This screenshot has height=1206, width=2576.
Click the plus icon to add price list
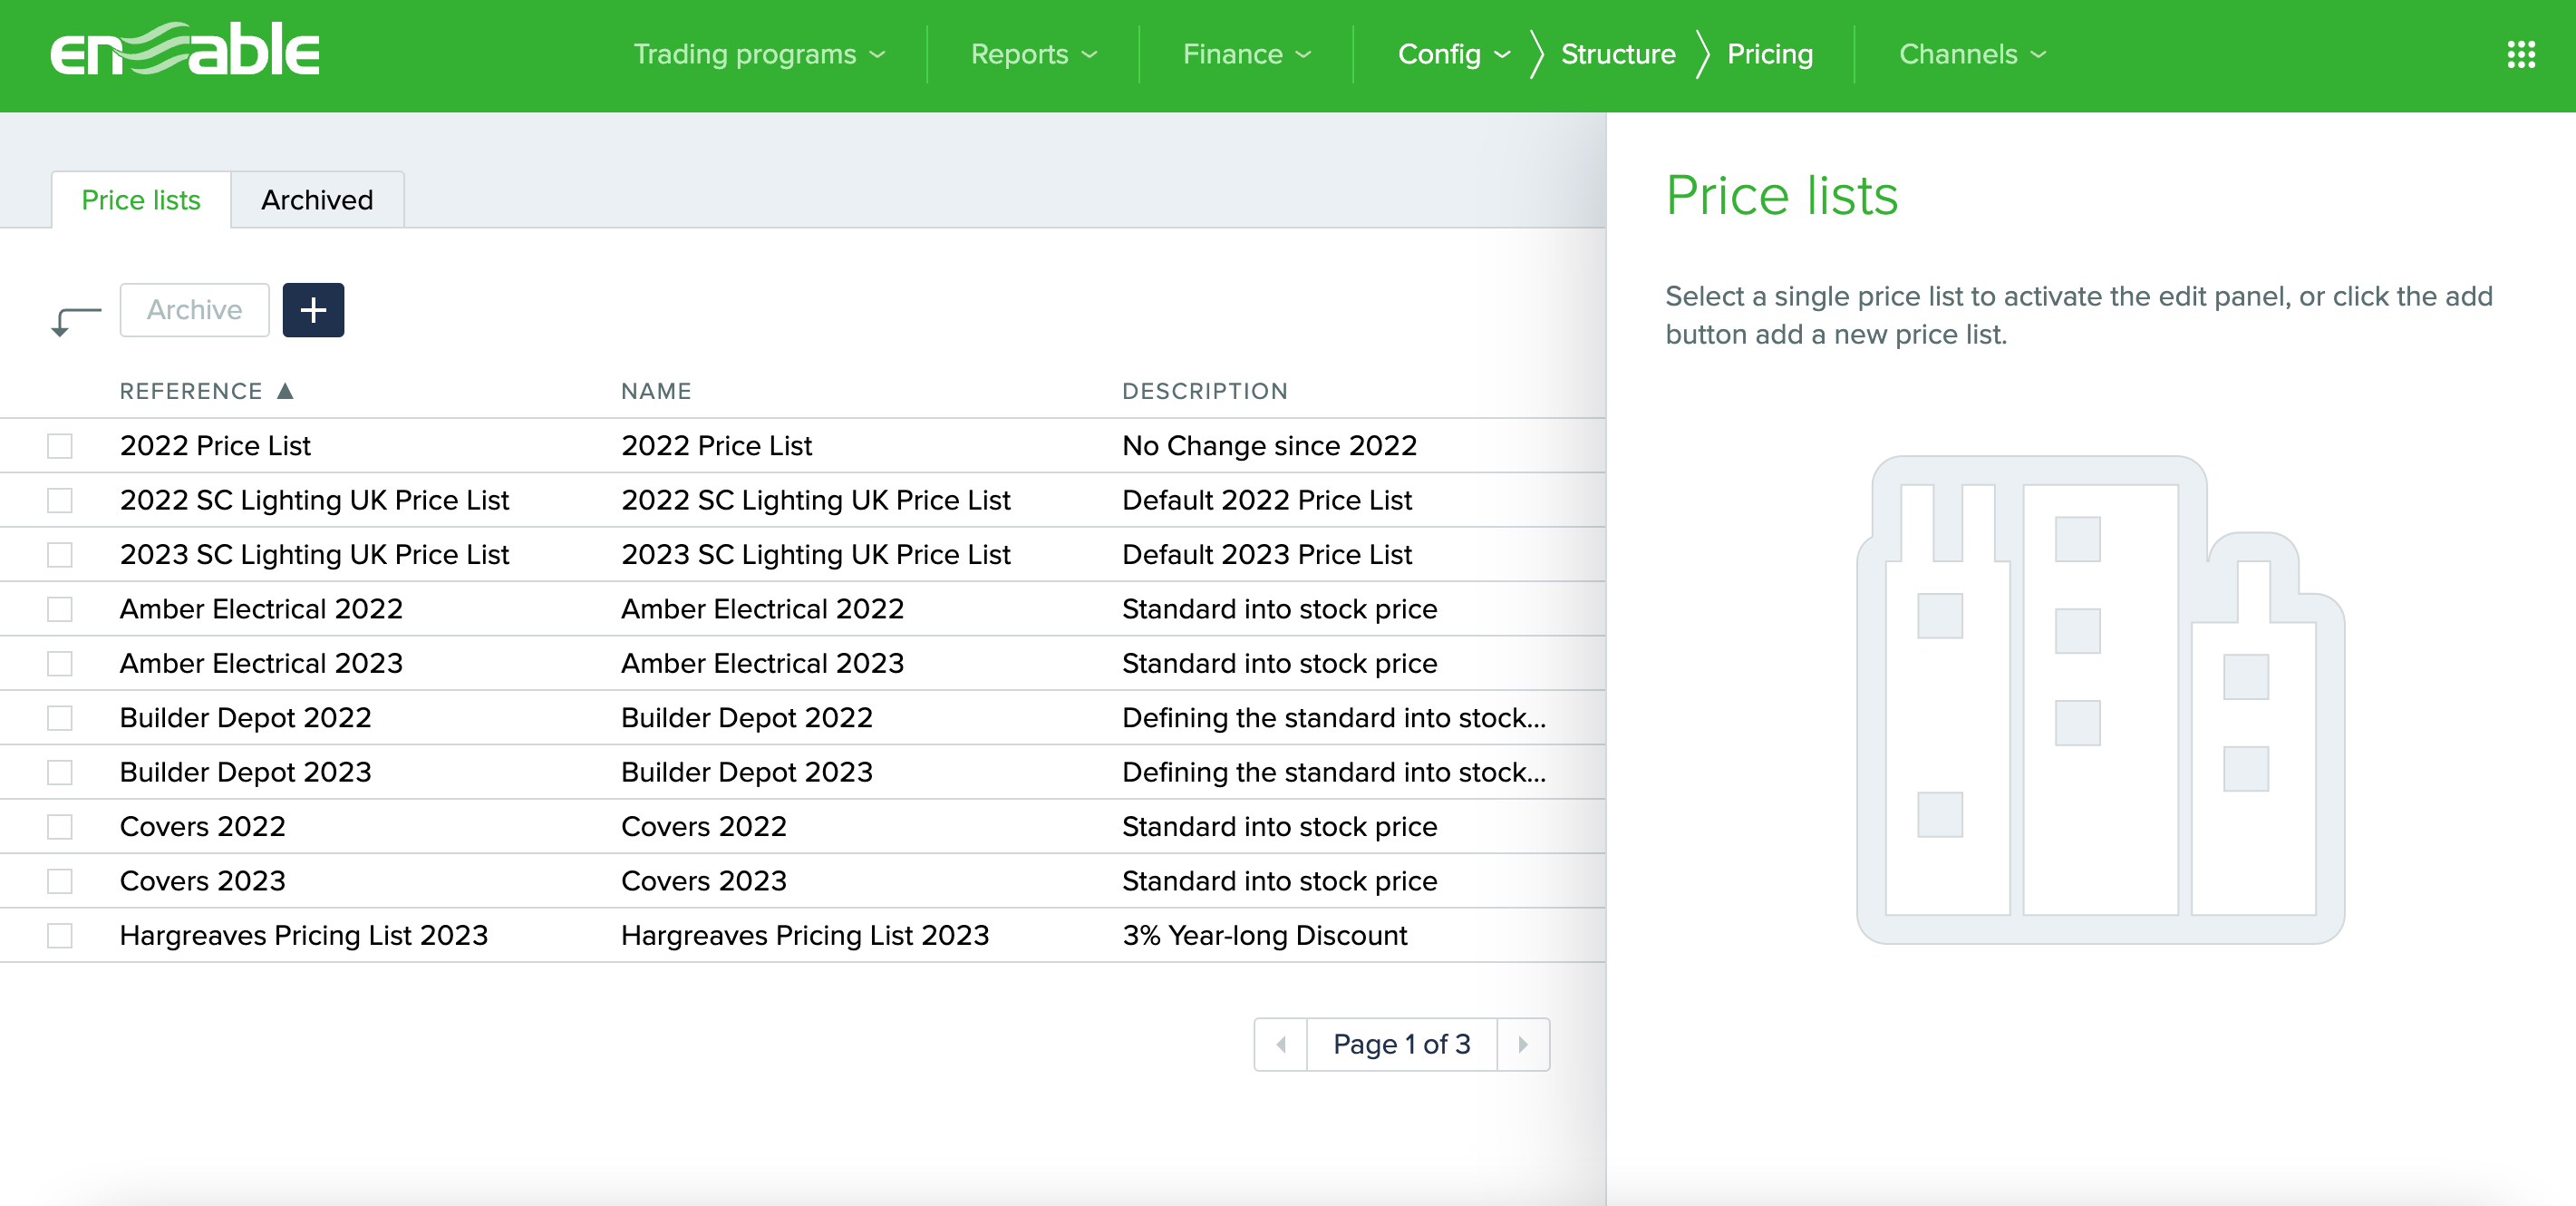pos(313,310)
